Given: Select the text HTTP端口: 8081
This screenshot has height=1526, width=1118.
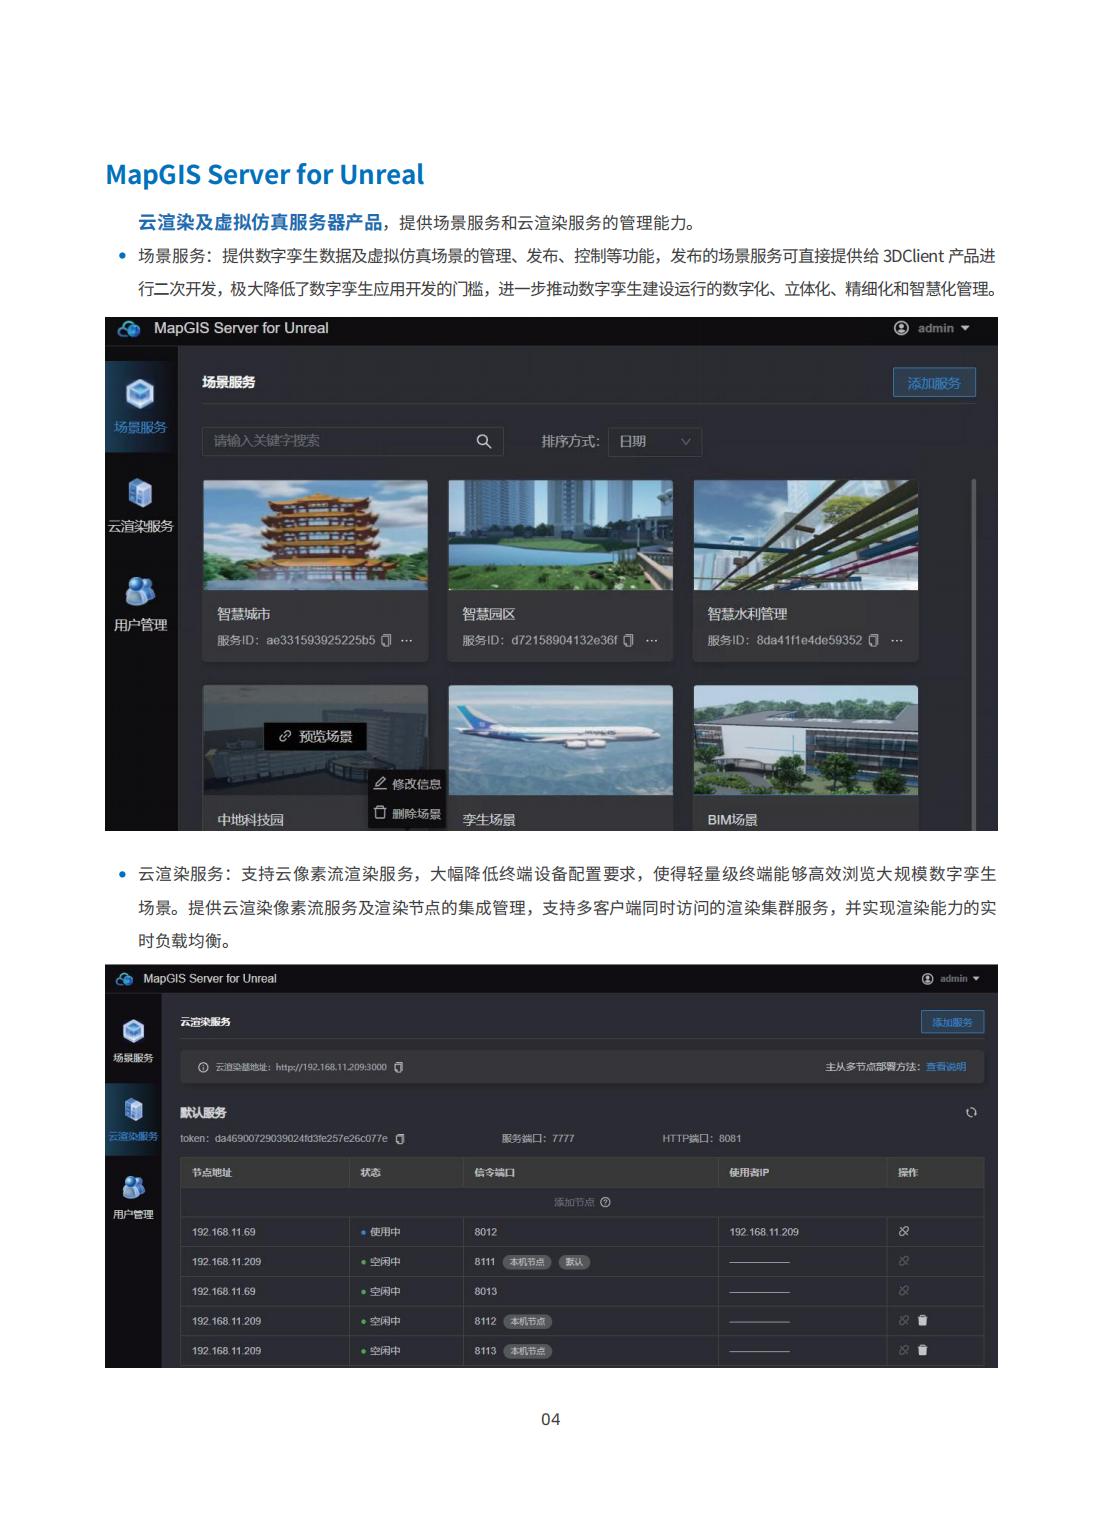Looking at the screenshot, I should tap(702, 1138).
